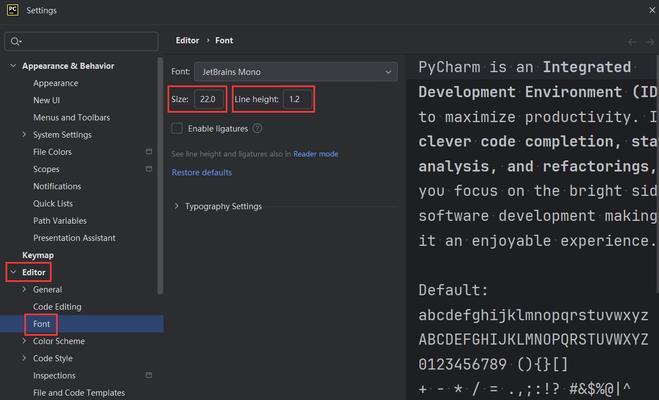Screen dimensions: 659x400
Task: Click the Restore defaults link
Action: coord(202,173)
